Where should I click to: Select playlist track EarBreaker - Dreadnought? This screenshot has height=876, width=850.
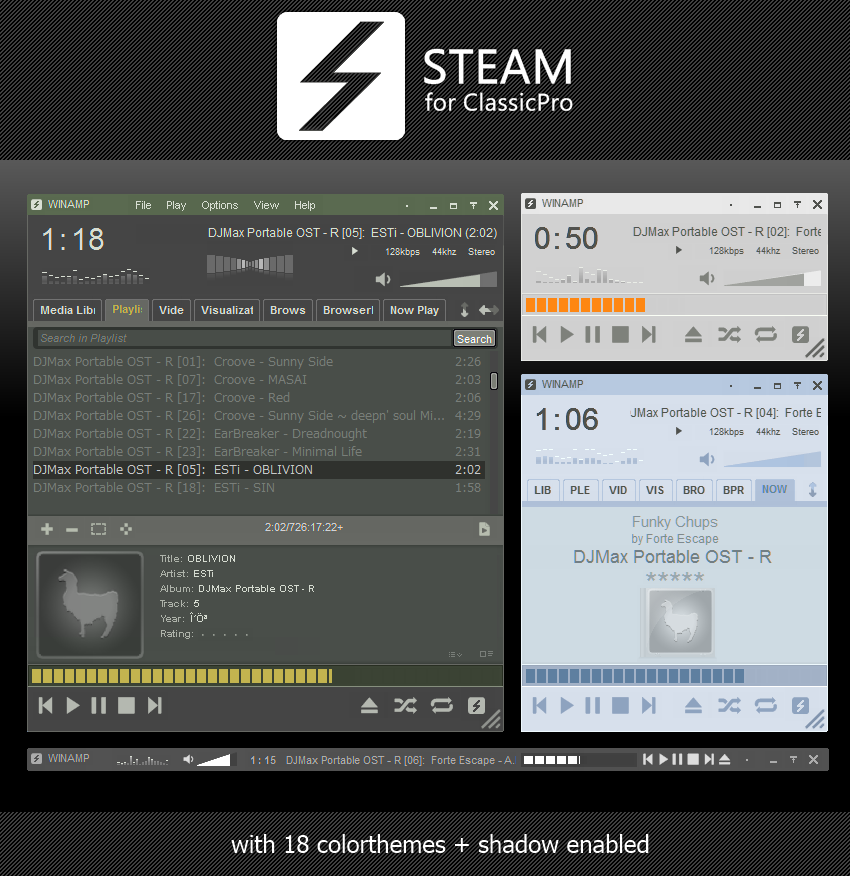(x=257, y=434)
